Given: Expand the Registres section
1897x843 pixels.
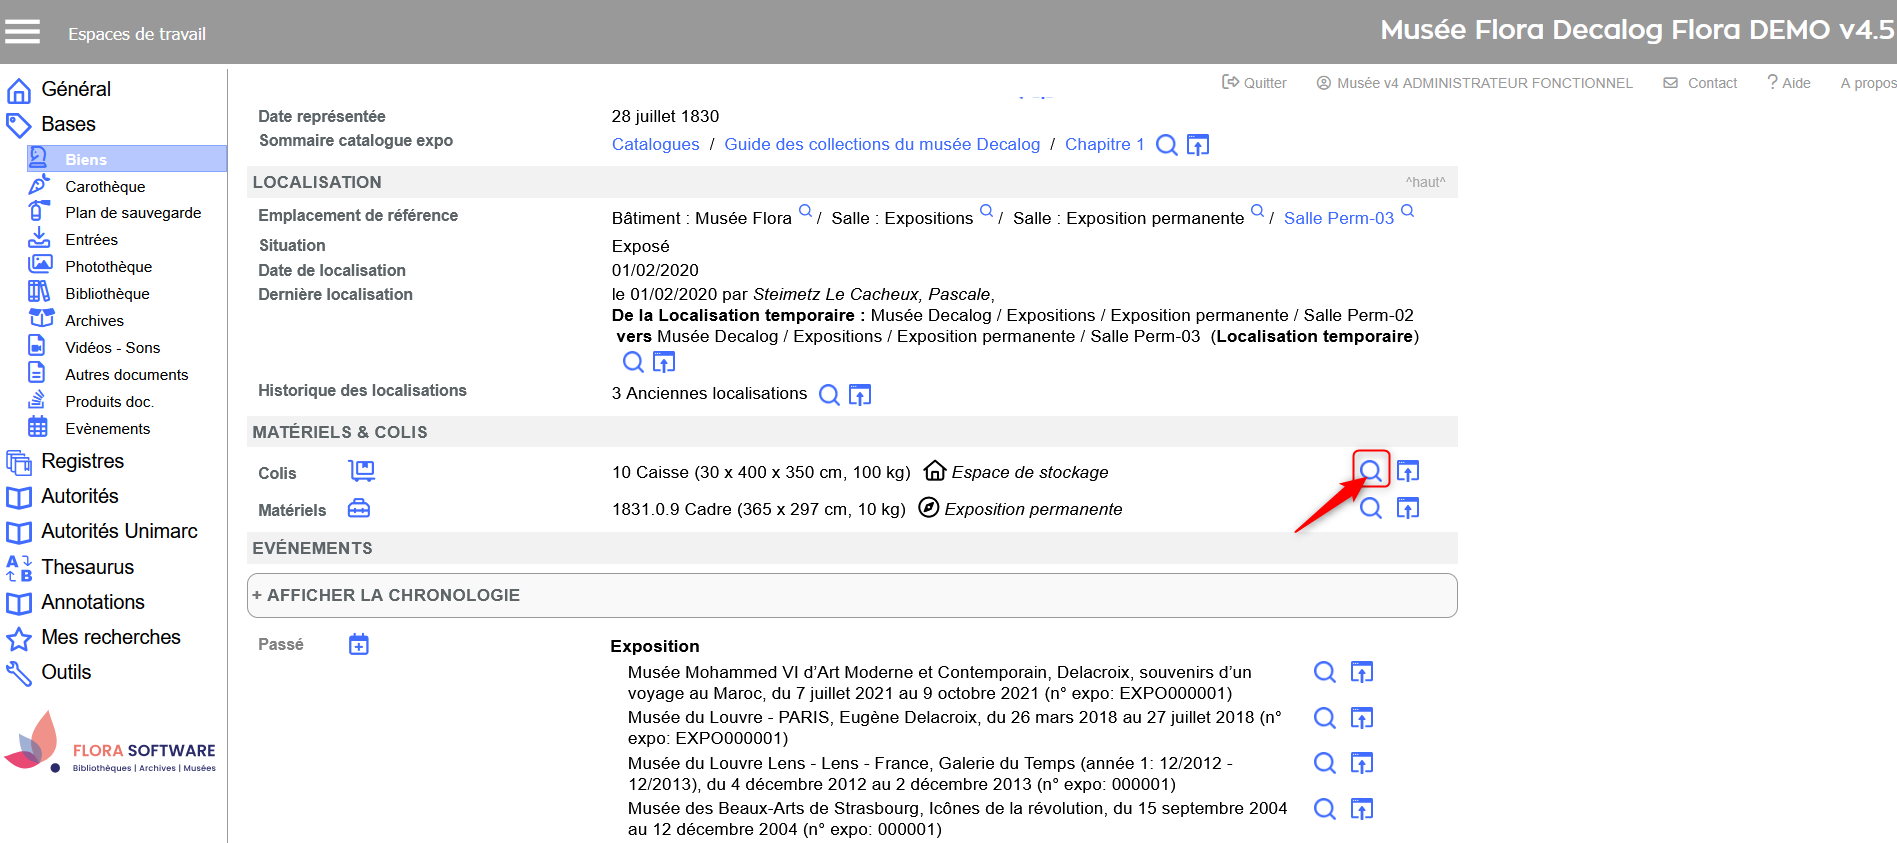Looking at the screenshot, I should pyautogui.click(x=82, y=461).
